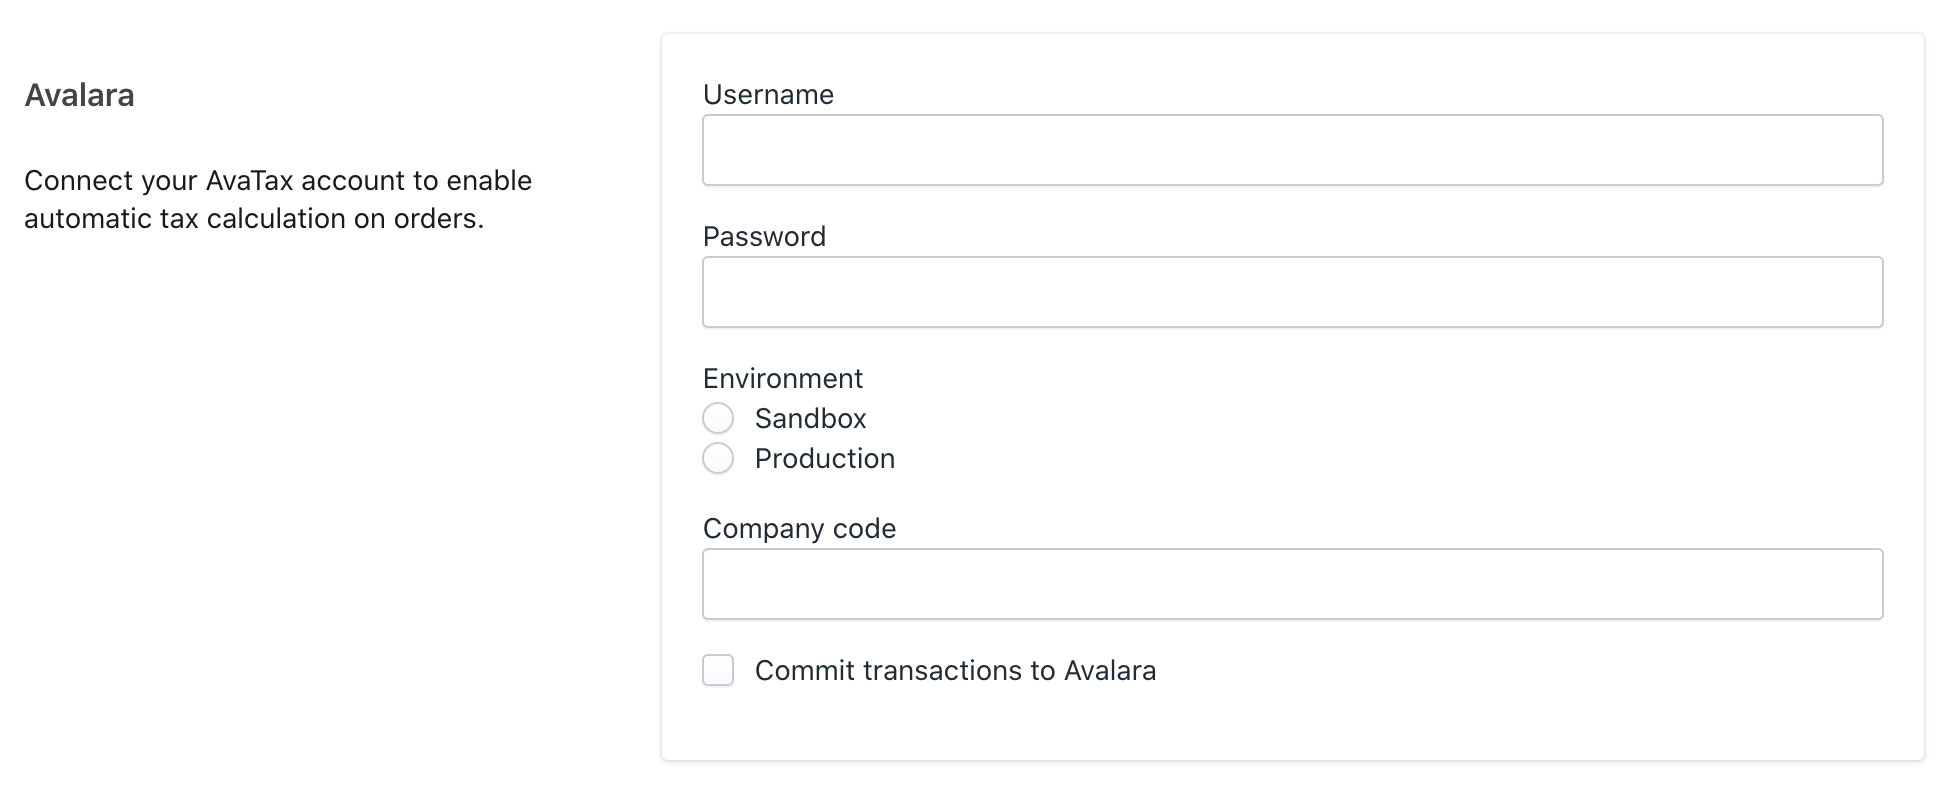Focus the Password text box

click(x=1292, y=292)
